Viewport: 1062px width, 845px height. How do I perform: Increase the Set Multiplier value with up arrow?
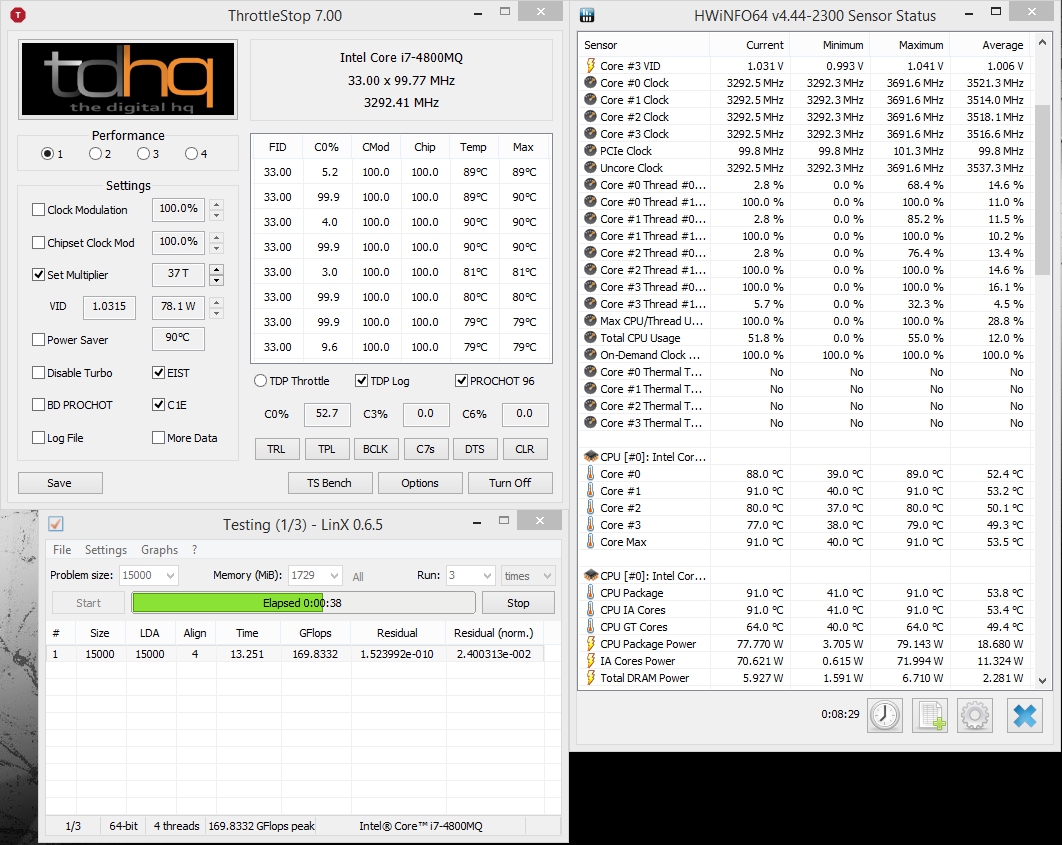coord(217,269)
